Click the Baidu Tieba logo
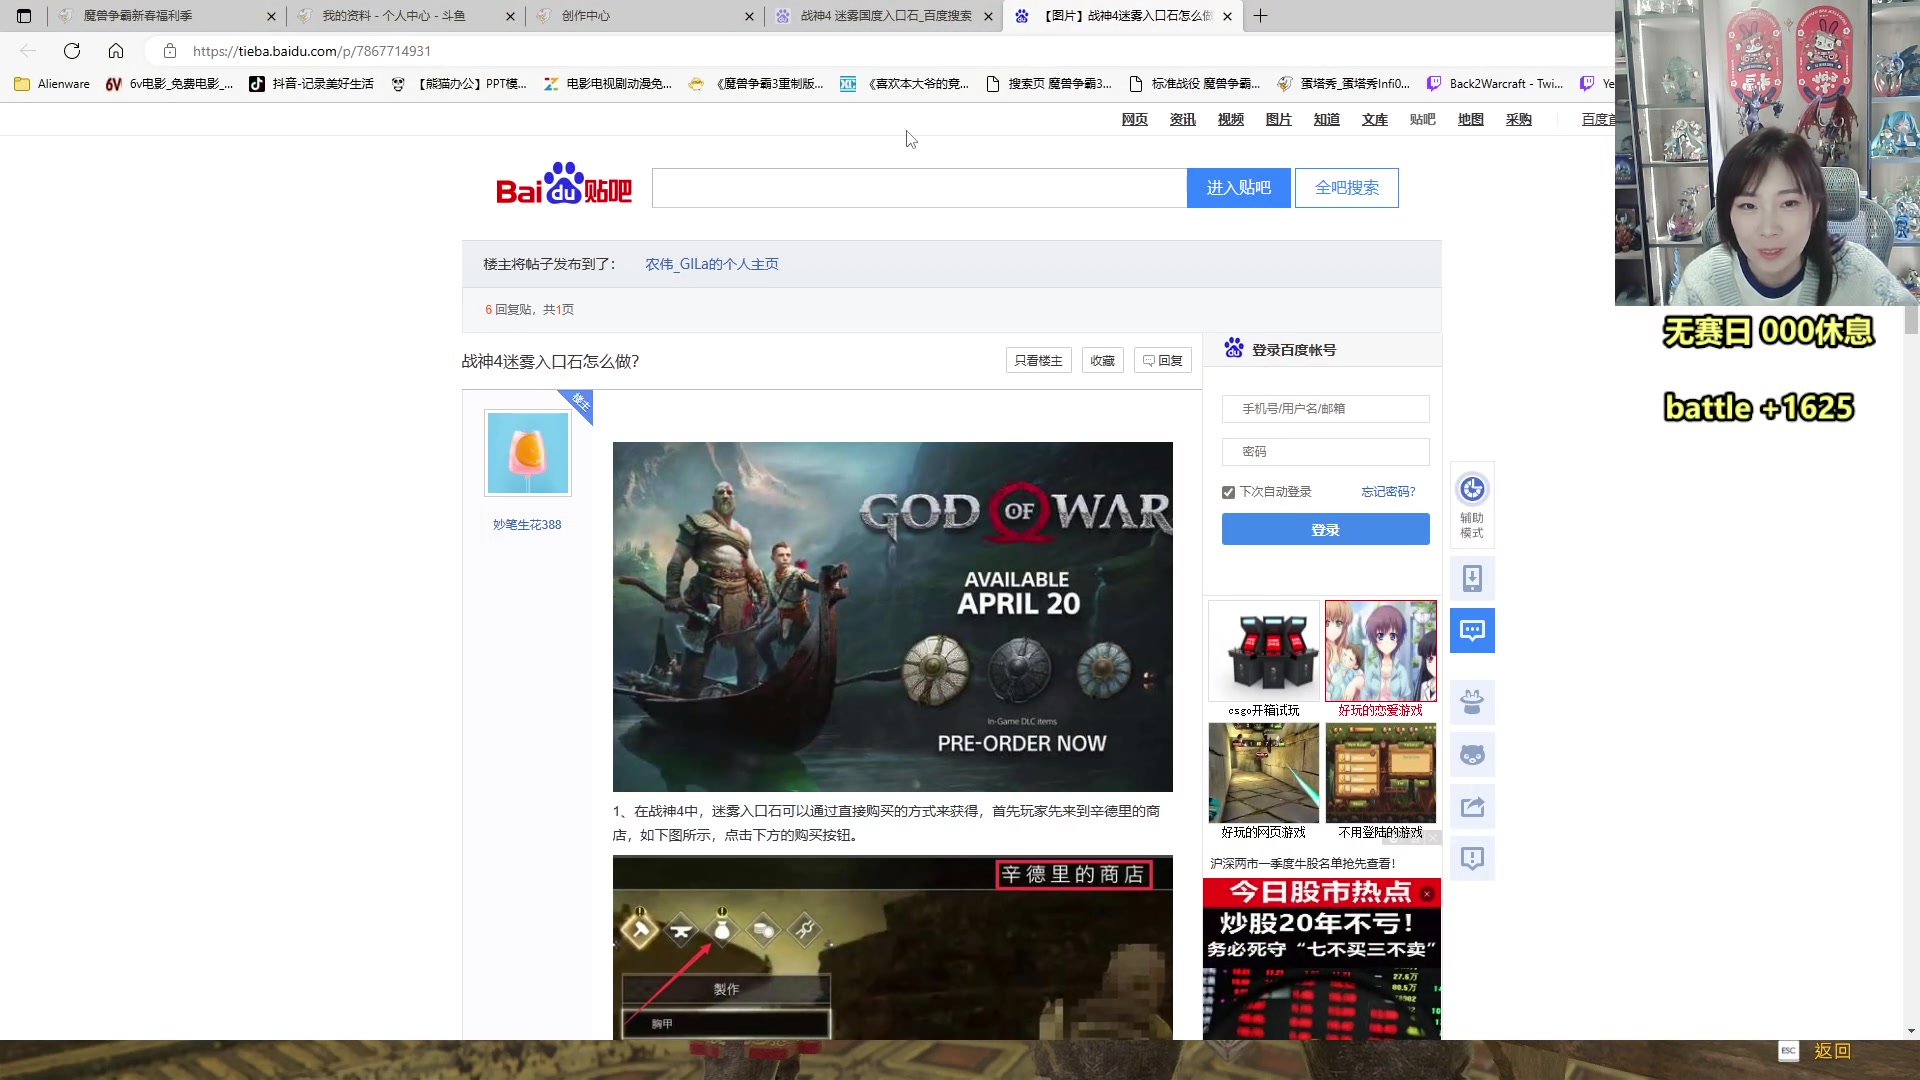 [564, 184]
